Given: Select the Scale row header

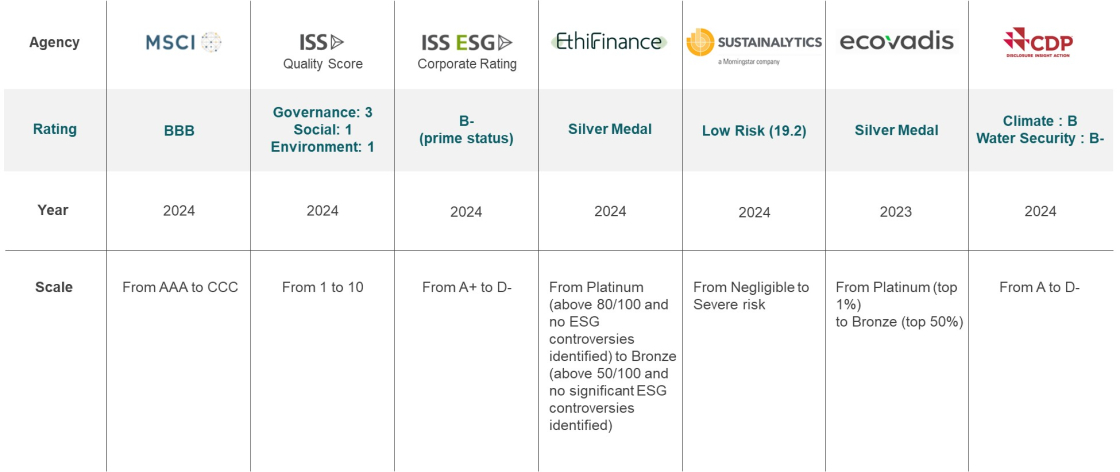Looking at the screenshot, I should 52,287.
